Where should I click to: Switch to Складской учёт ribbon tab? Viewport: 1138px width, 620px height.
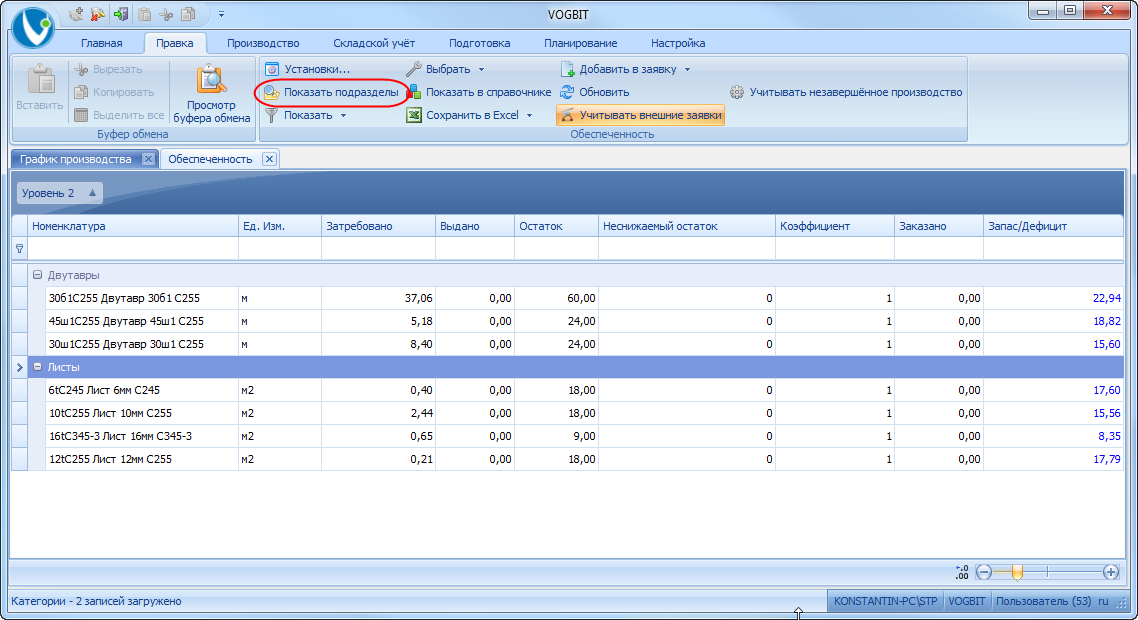pyautogui.click(x=375, y=43)
